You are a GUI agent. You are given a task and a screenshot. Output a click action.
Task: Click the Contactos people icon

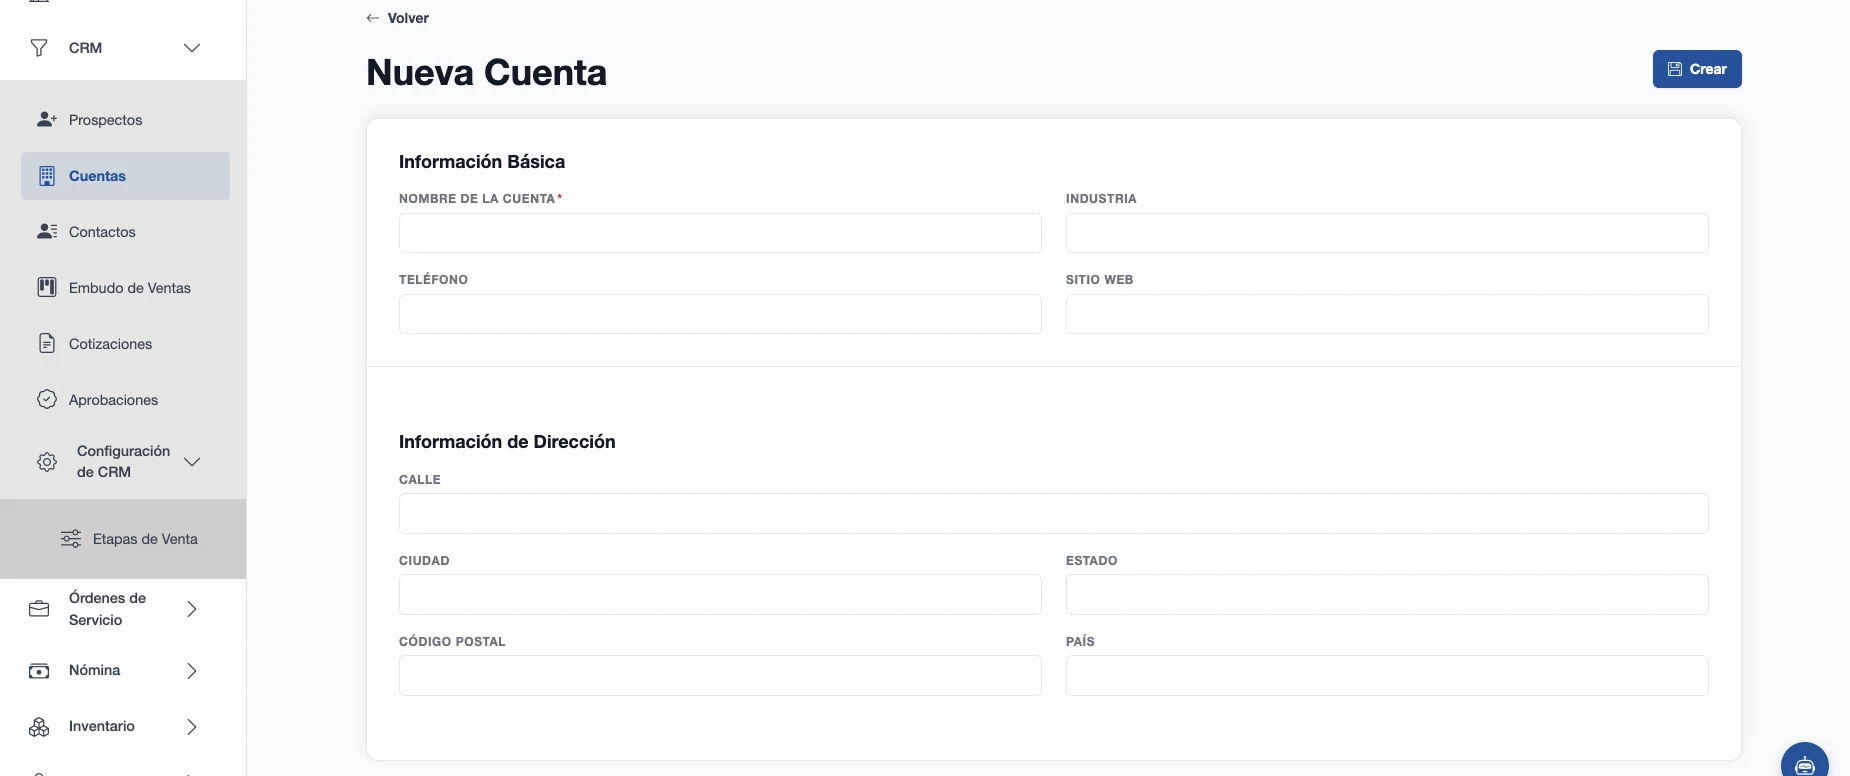tap(47, 232)
